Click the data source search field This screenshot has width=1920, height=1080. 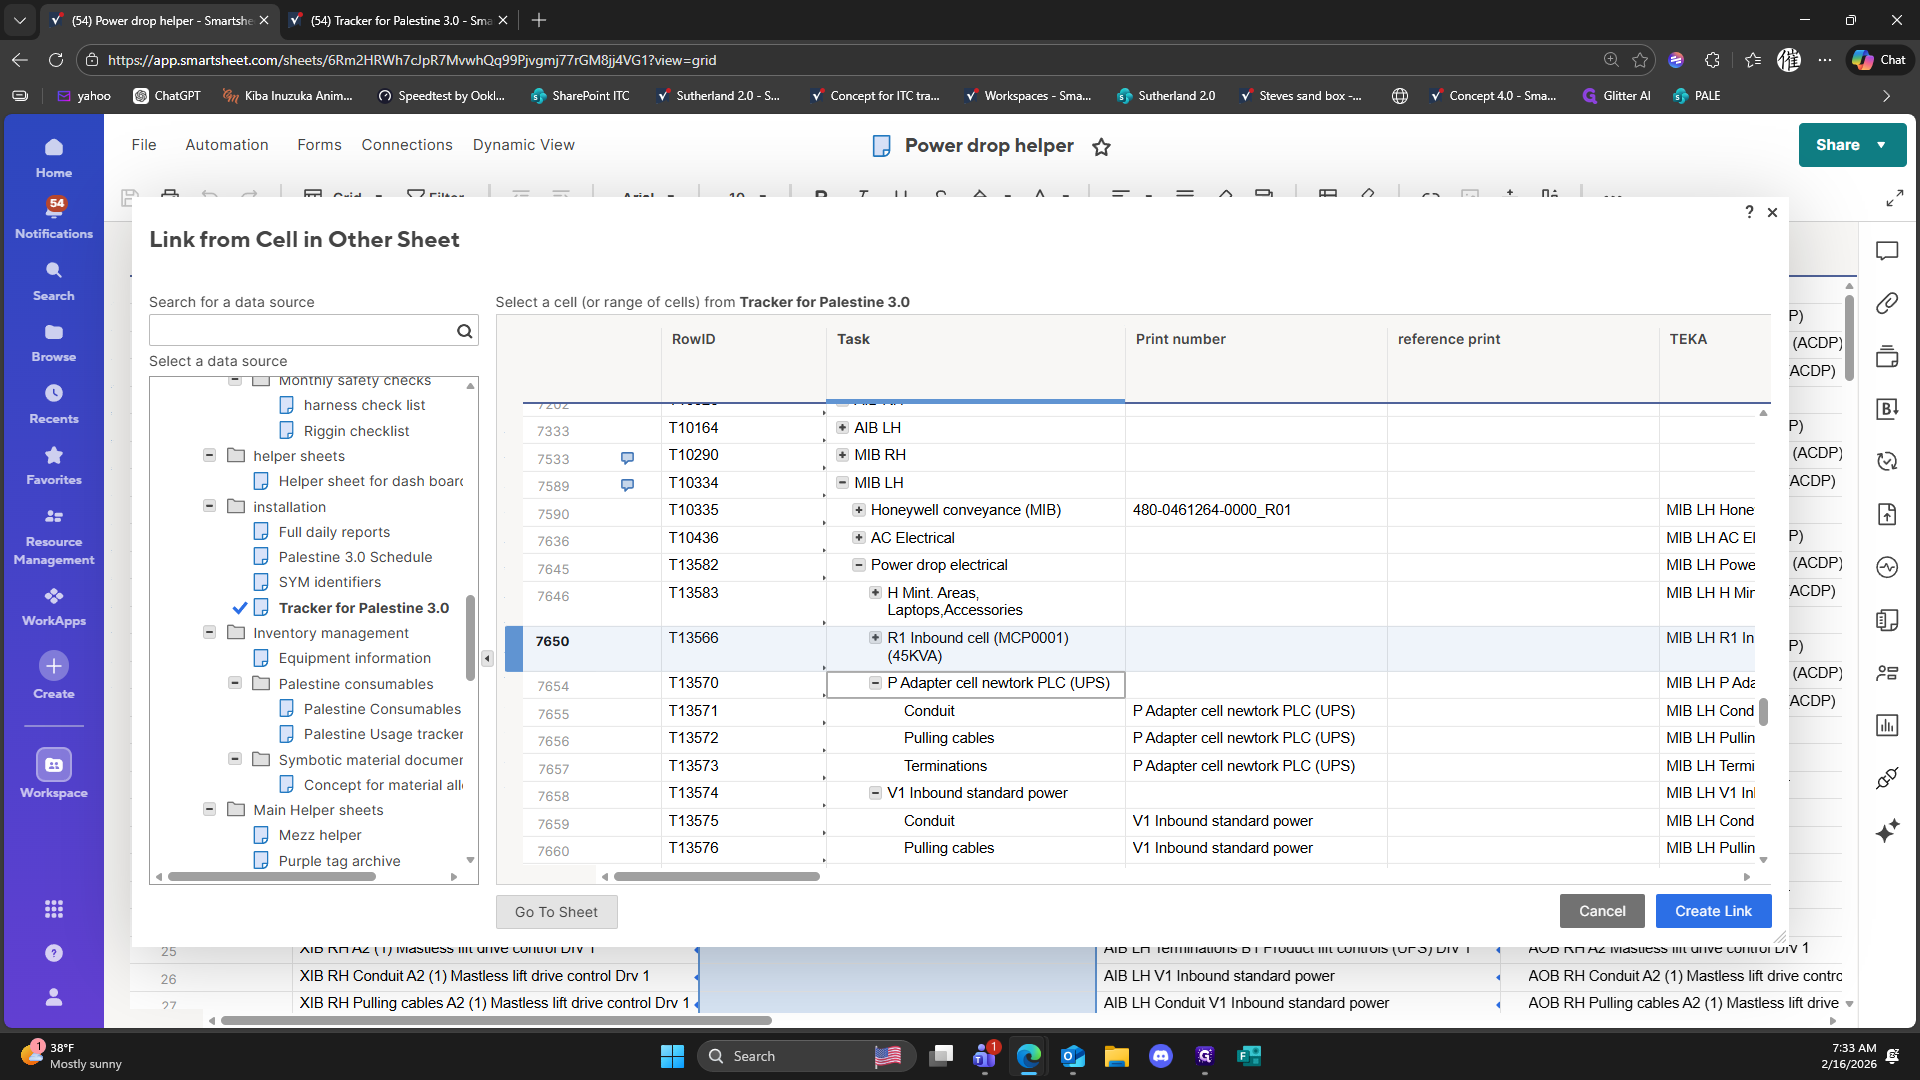coord(300,331)
